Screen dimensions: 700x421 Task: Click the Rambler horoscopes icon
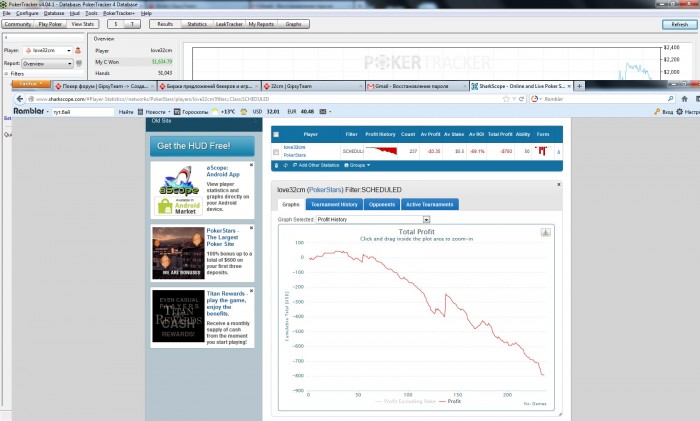point(177,112)
